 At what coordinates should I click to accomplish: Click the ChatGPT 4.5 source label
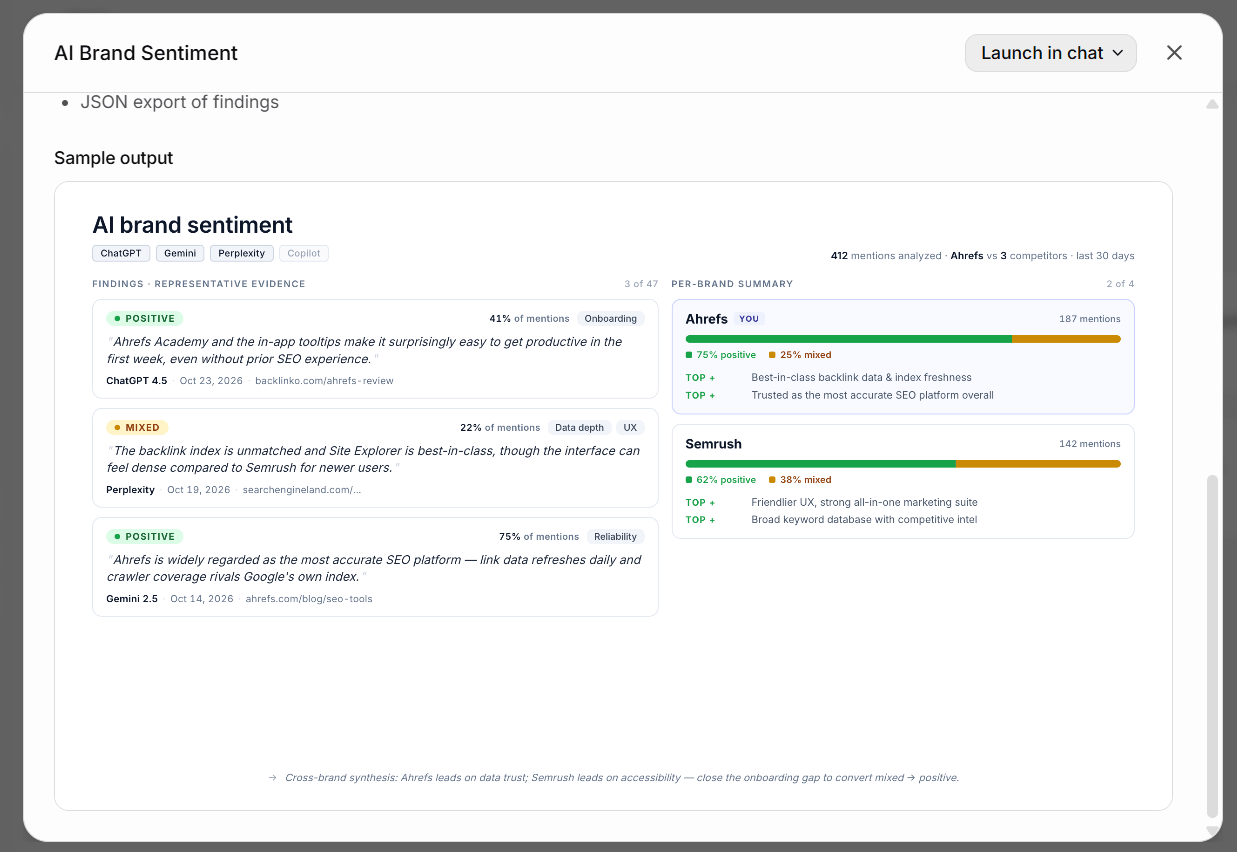point(137,381)
